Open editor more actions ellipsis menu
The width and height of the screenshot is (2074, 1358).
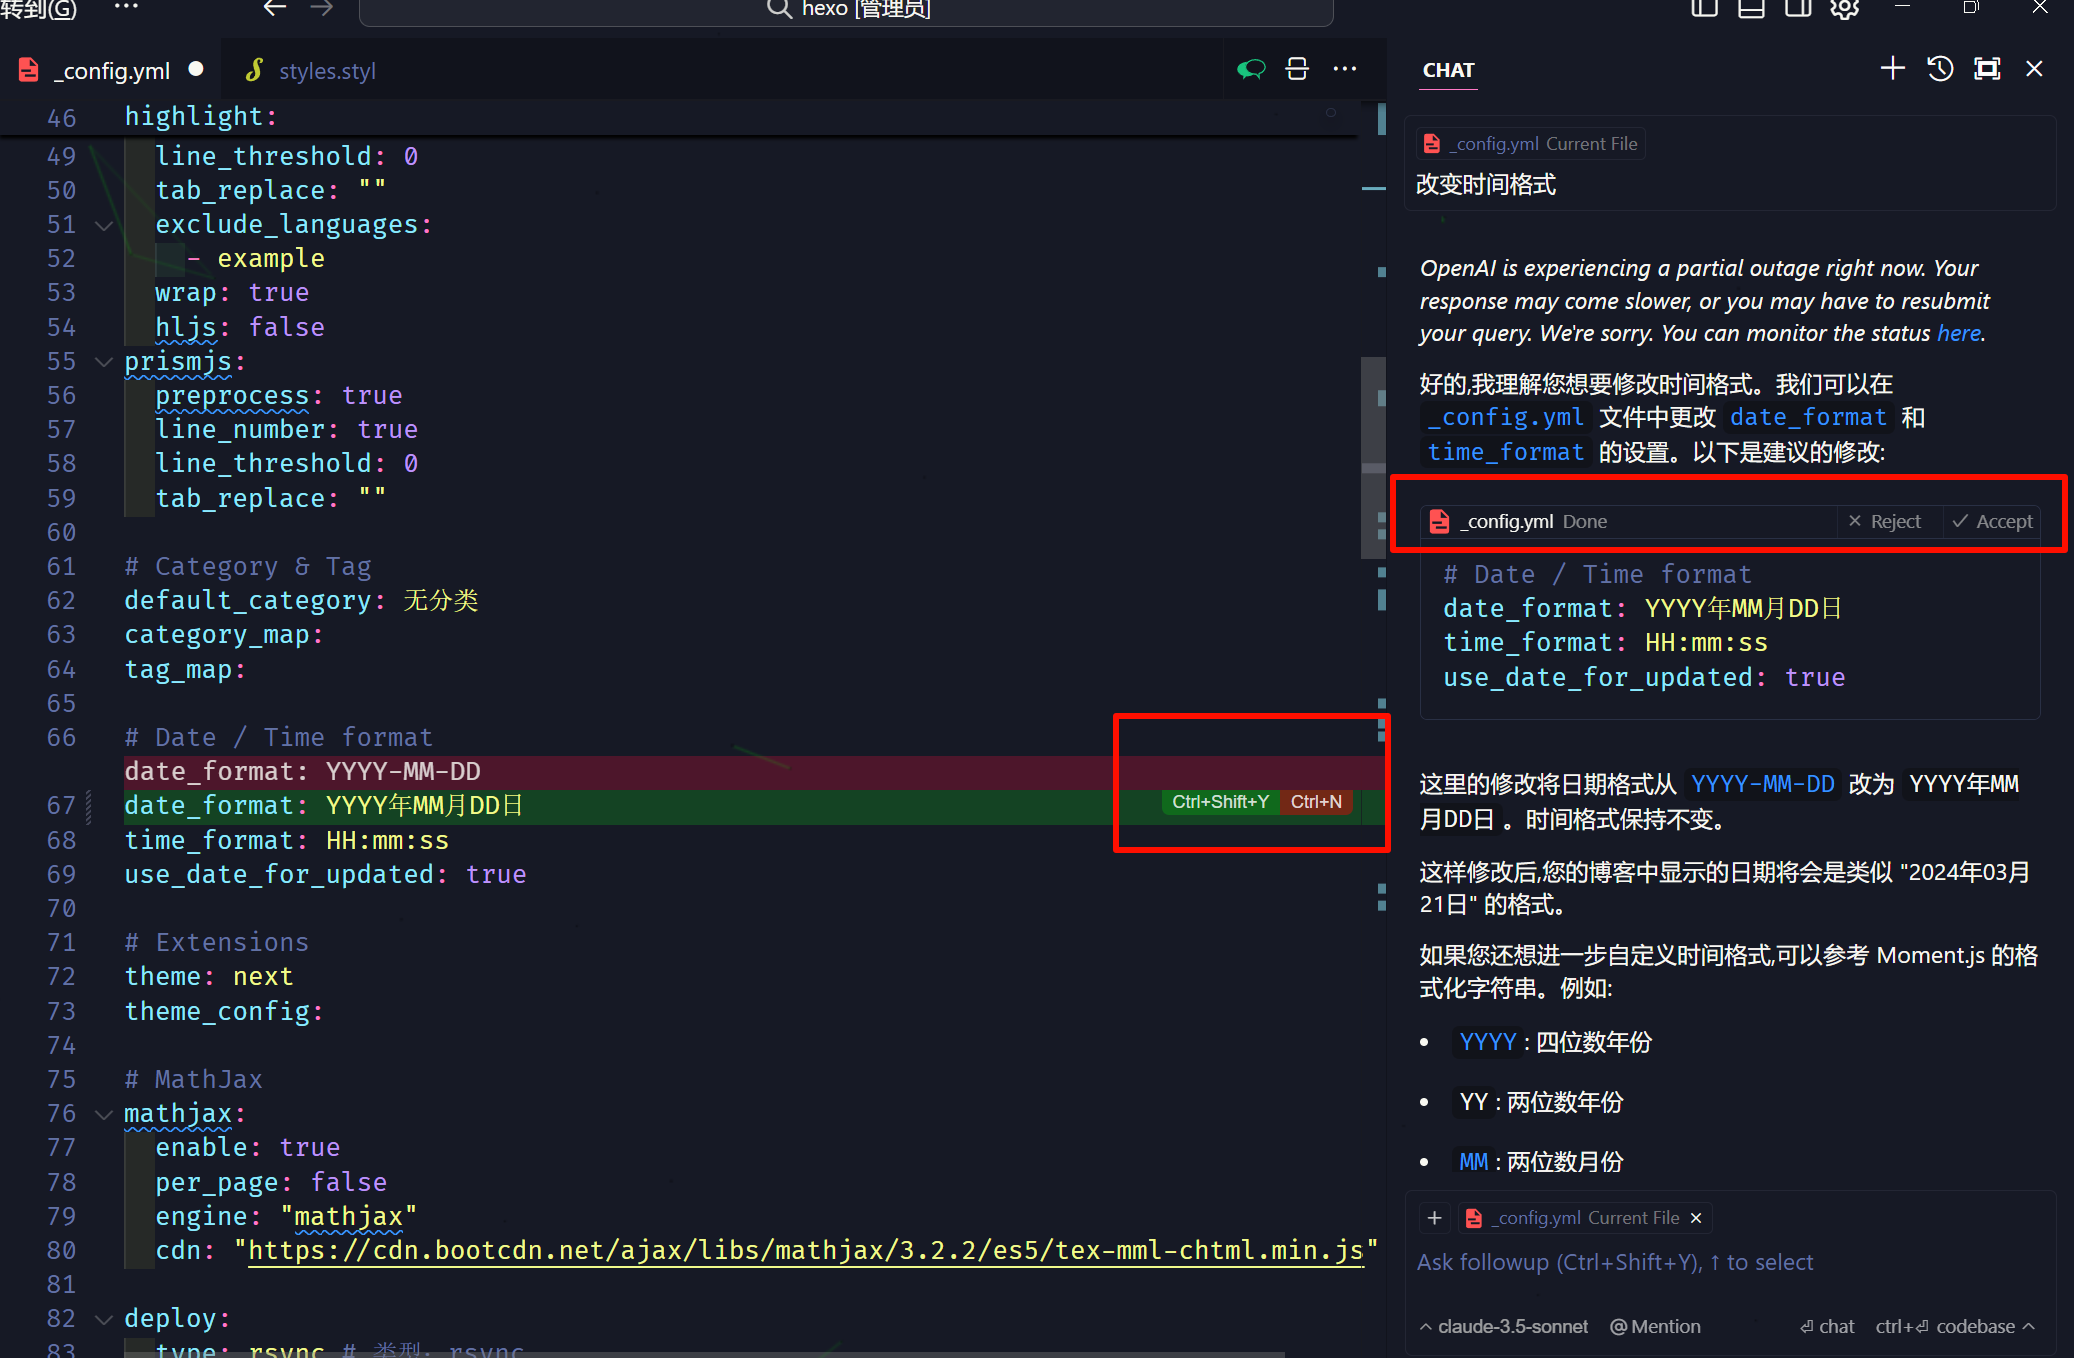[1345, 69]
